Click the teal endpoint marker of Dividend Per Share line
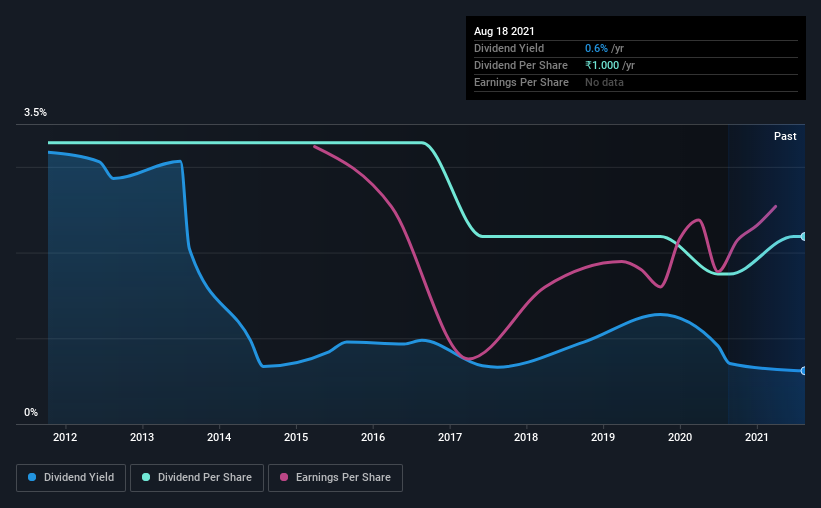Image resolution: width=821 pixels, height=508 pixels. click(x=804, y=237)
